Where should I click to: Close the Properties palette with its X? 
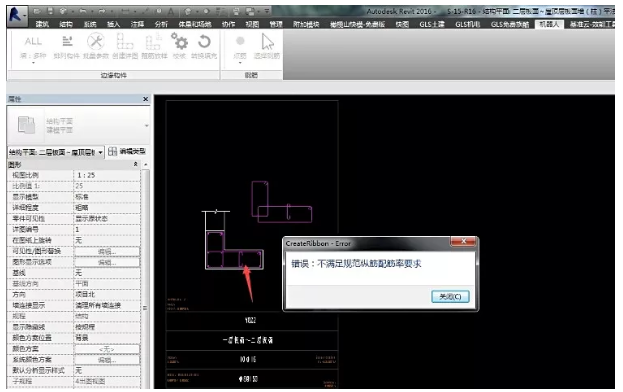tap(145, 99)
